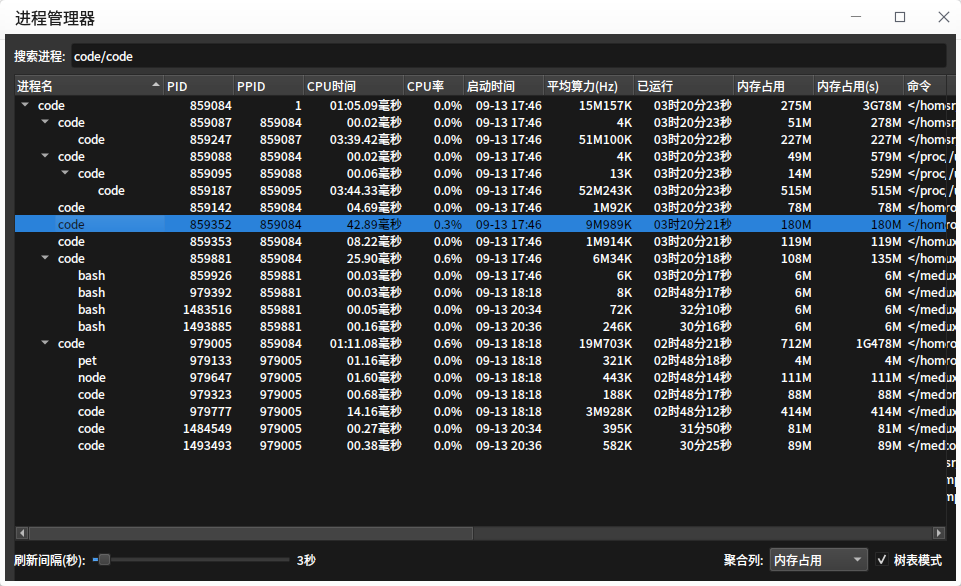Select the pet process row 979133
Screen dimensions: 961x586
coord(480,360)
